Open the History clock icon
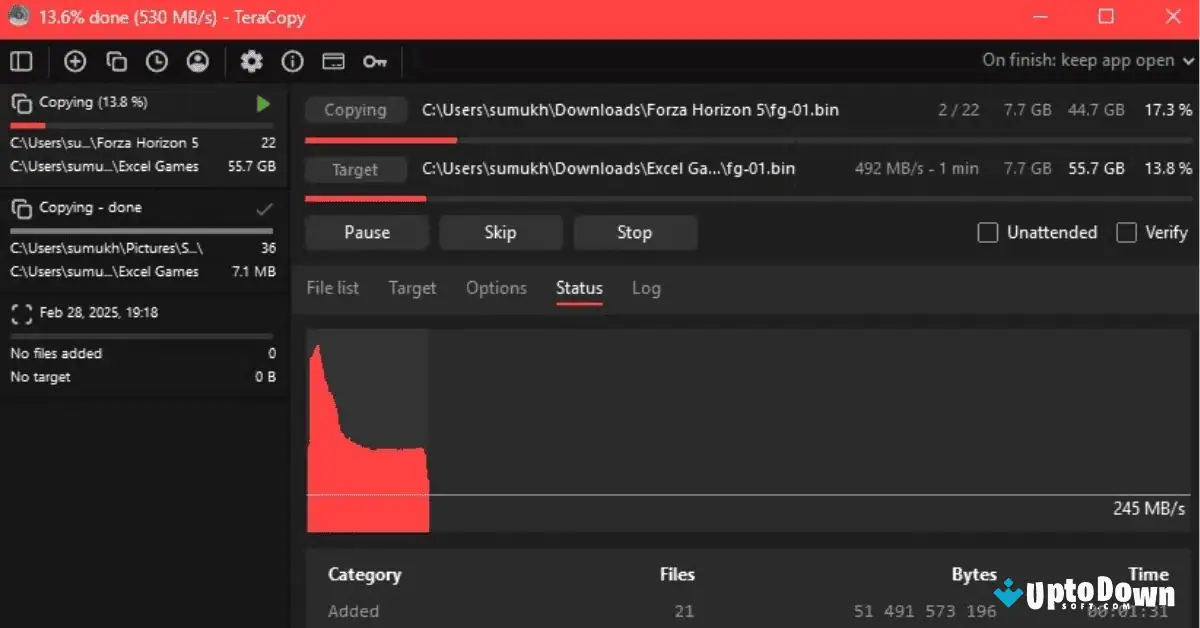1200x628 pixels. [x=157, y=61]
